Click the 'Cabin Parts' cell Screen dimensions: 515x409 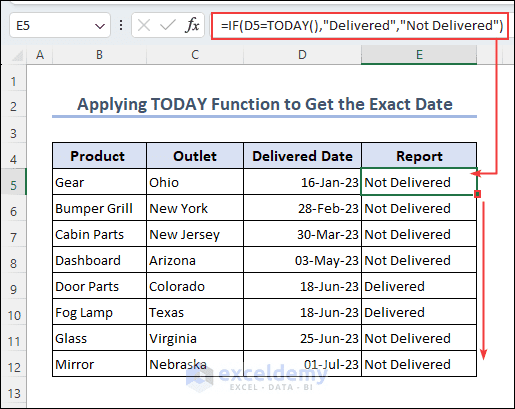pyautogui.click(x=99, y=234)
